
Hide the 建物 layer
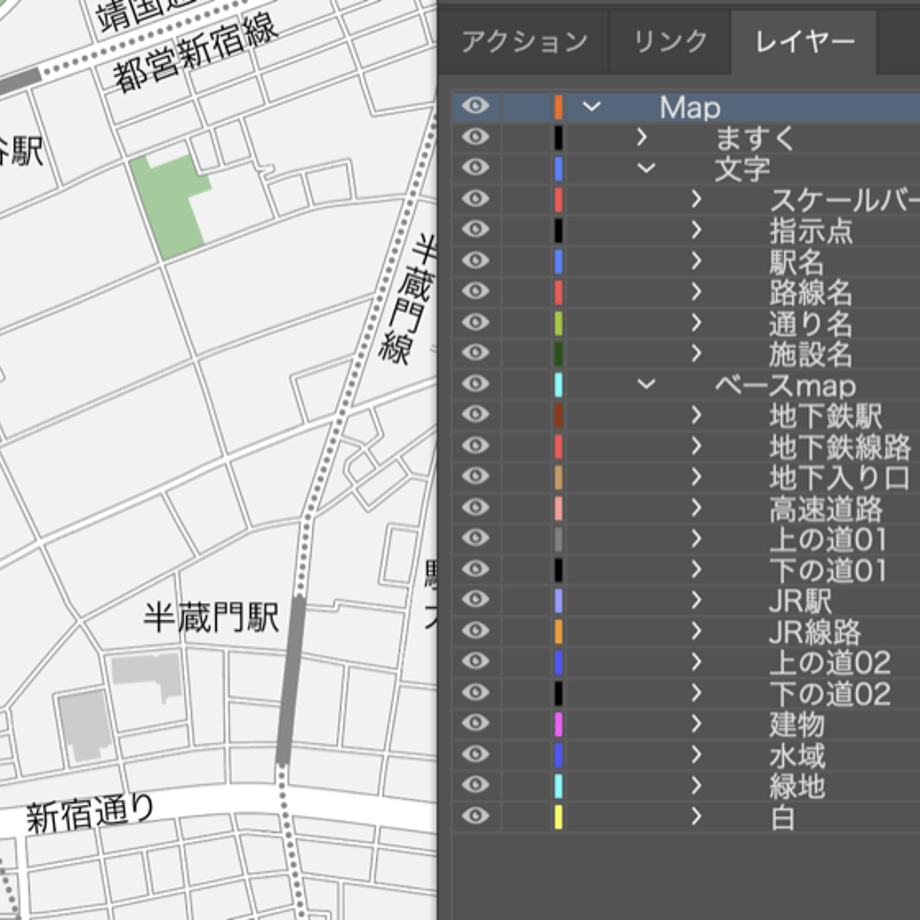click(475, 723)
